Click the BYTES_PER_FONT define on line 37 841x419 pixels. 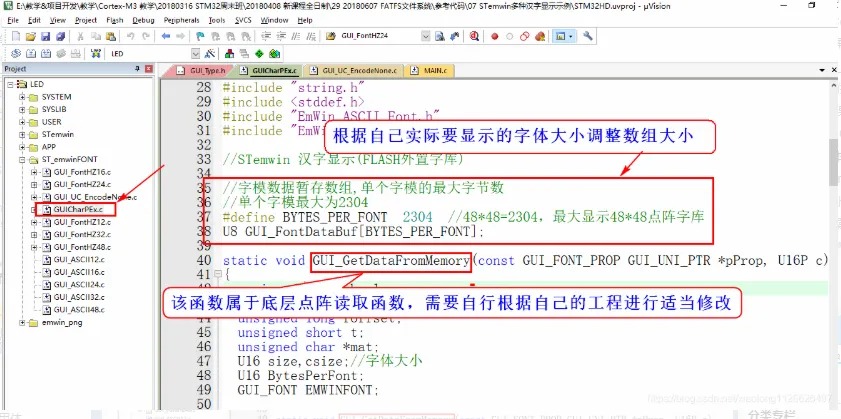tap(335, 217)
